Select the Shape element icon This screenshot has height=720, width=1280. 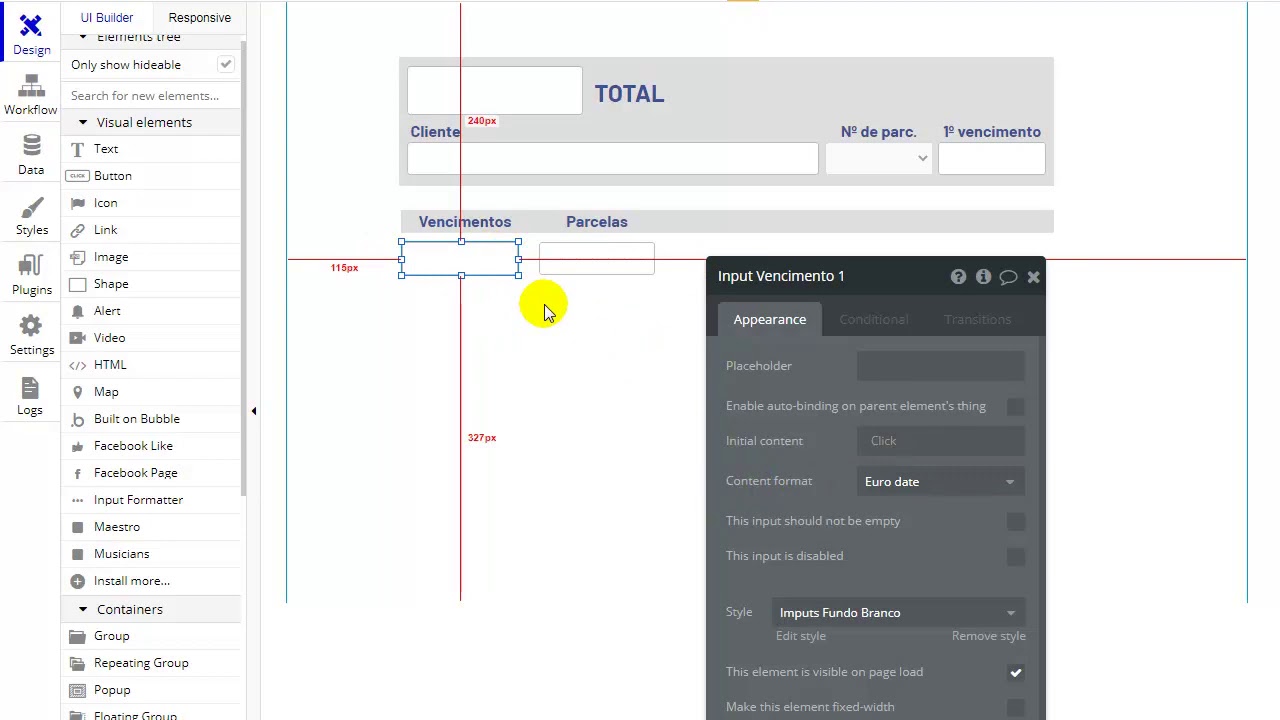(77, 284)
